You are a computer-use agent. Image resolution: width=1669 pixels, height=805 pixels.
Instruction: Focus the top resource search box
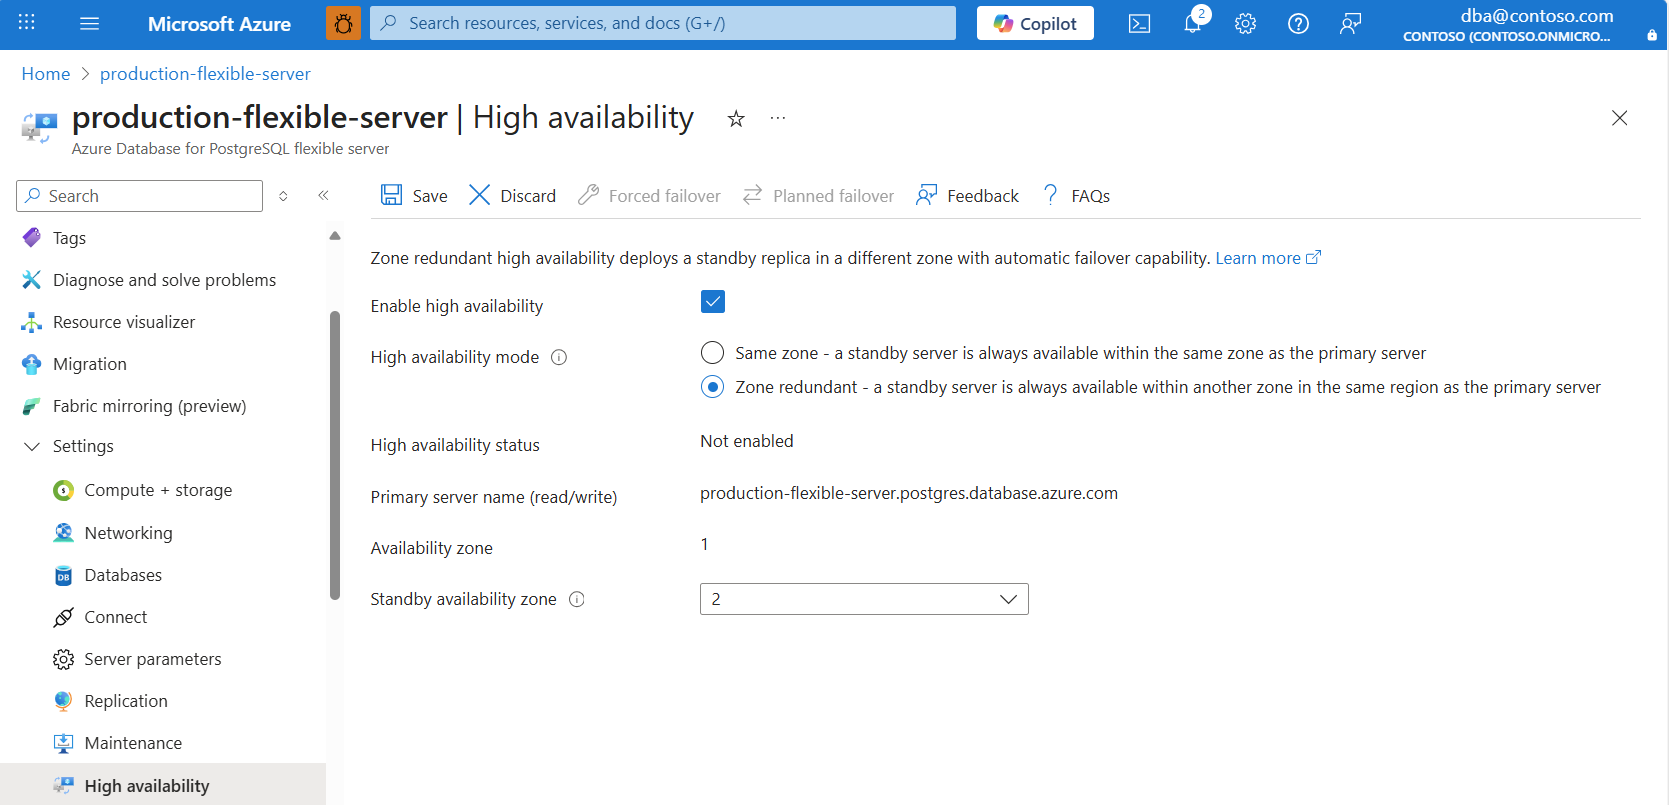click(x=662, y=23)
